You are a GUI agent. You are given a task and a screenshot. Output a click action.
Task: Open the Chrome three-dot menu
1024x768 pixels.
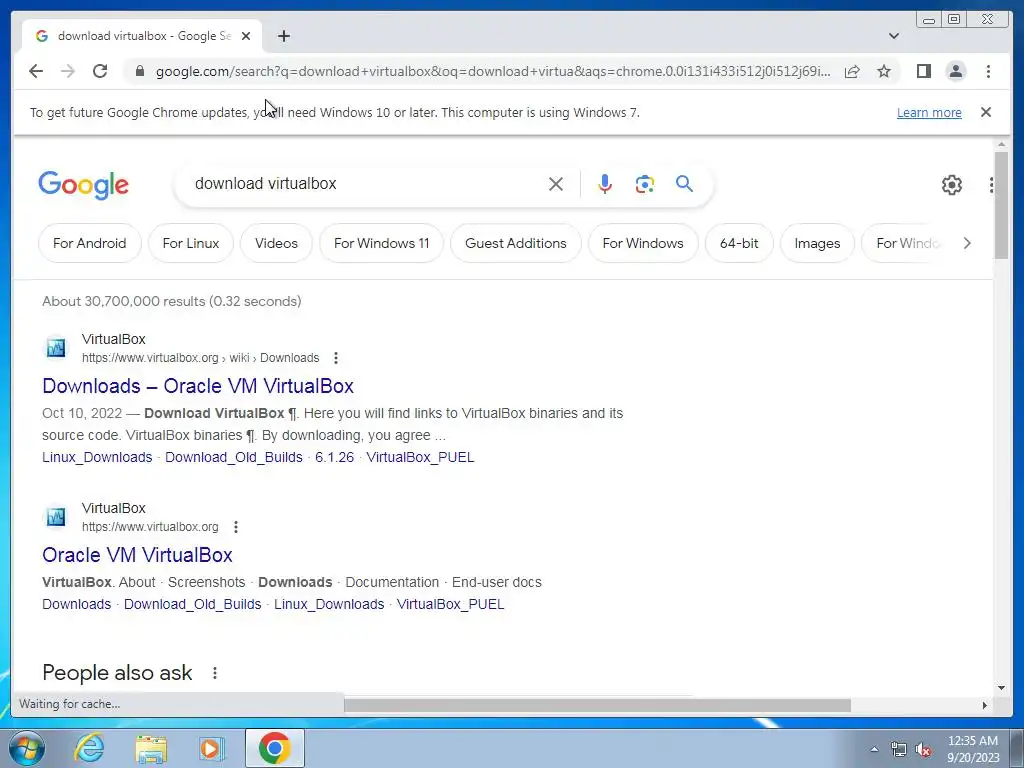988,71
